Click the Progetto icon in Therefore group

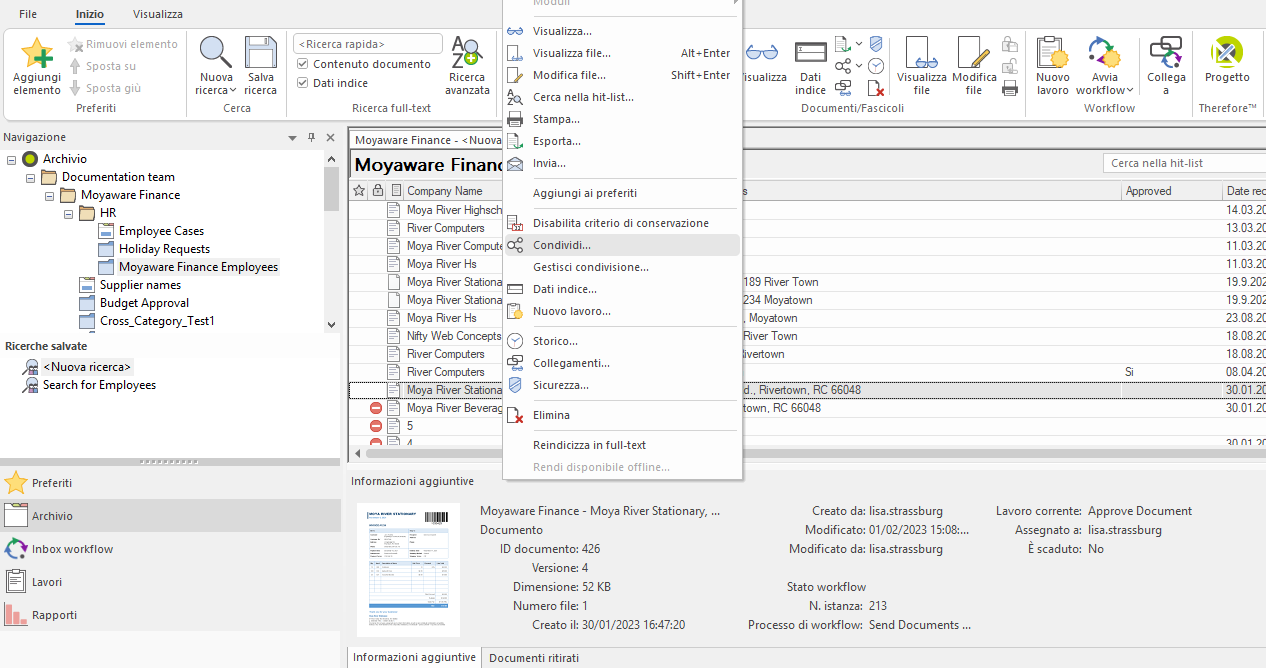point(1226,53)
